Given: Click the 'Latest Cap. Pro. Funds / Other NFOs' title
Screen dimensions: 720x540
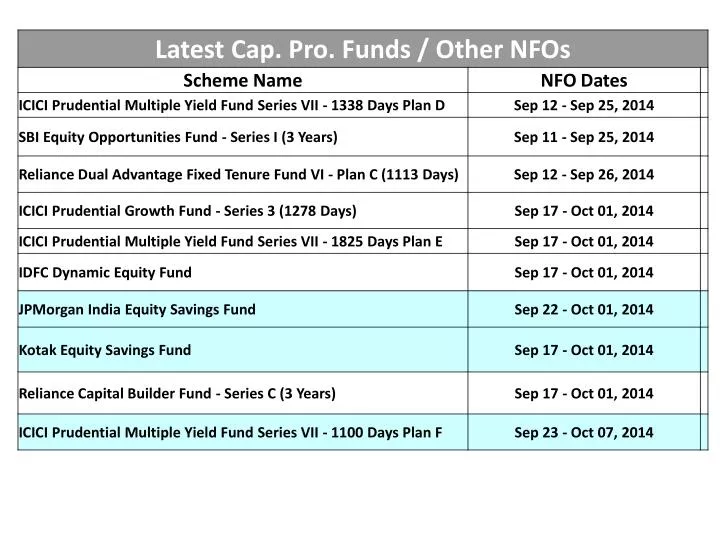Looking at the screenshot, I should [362, 48].
